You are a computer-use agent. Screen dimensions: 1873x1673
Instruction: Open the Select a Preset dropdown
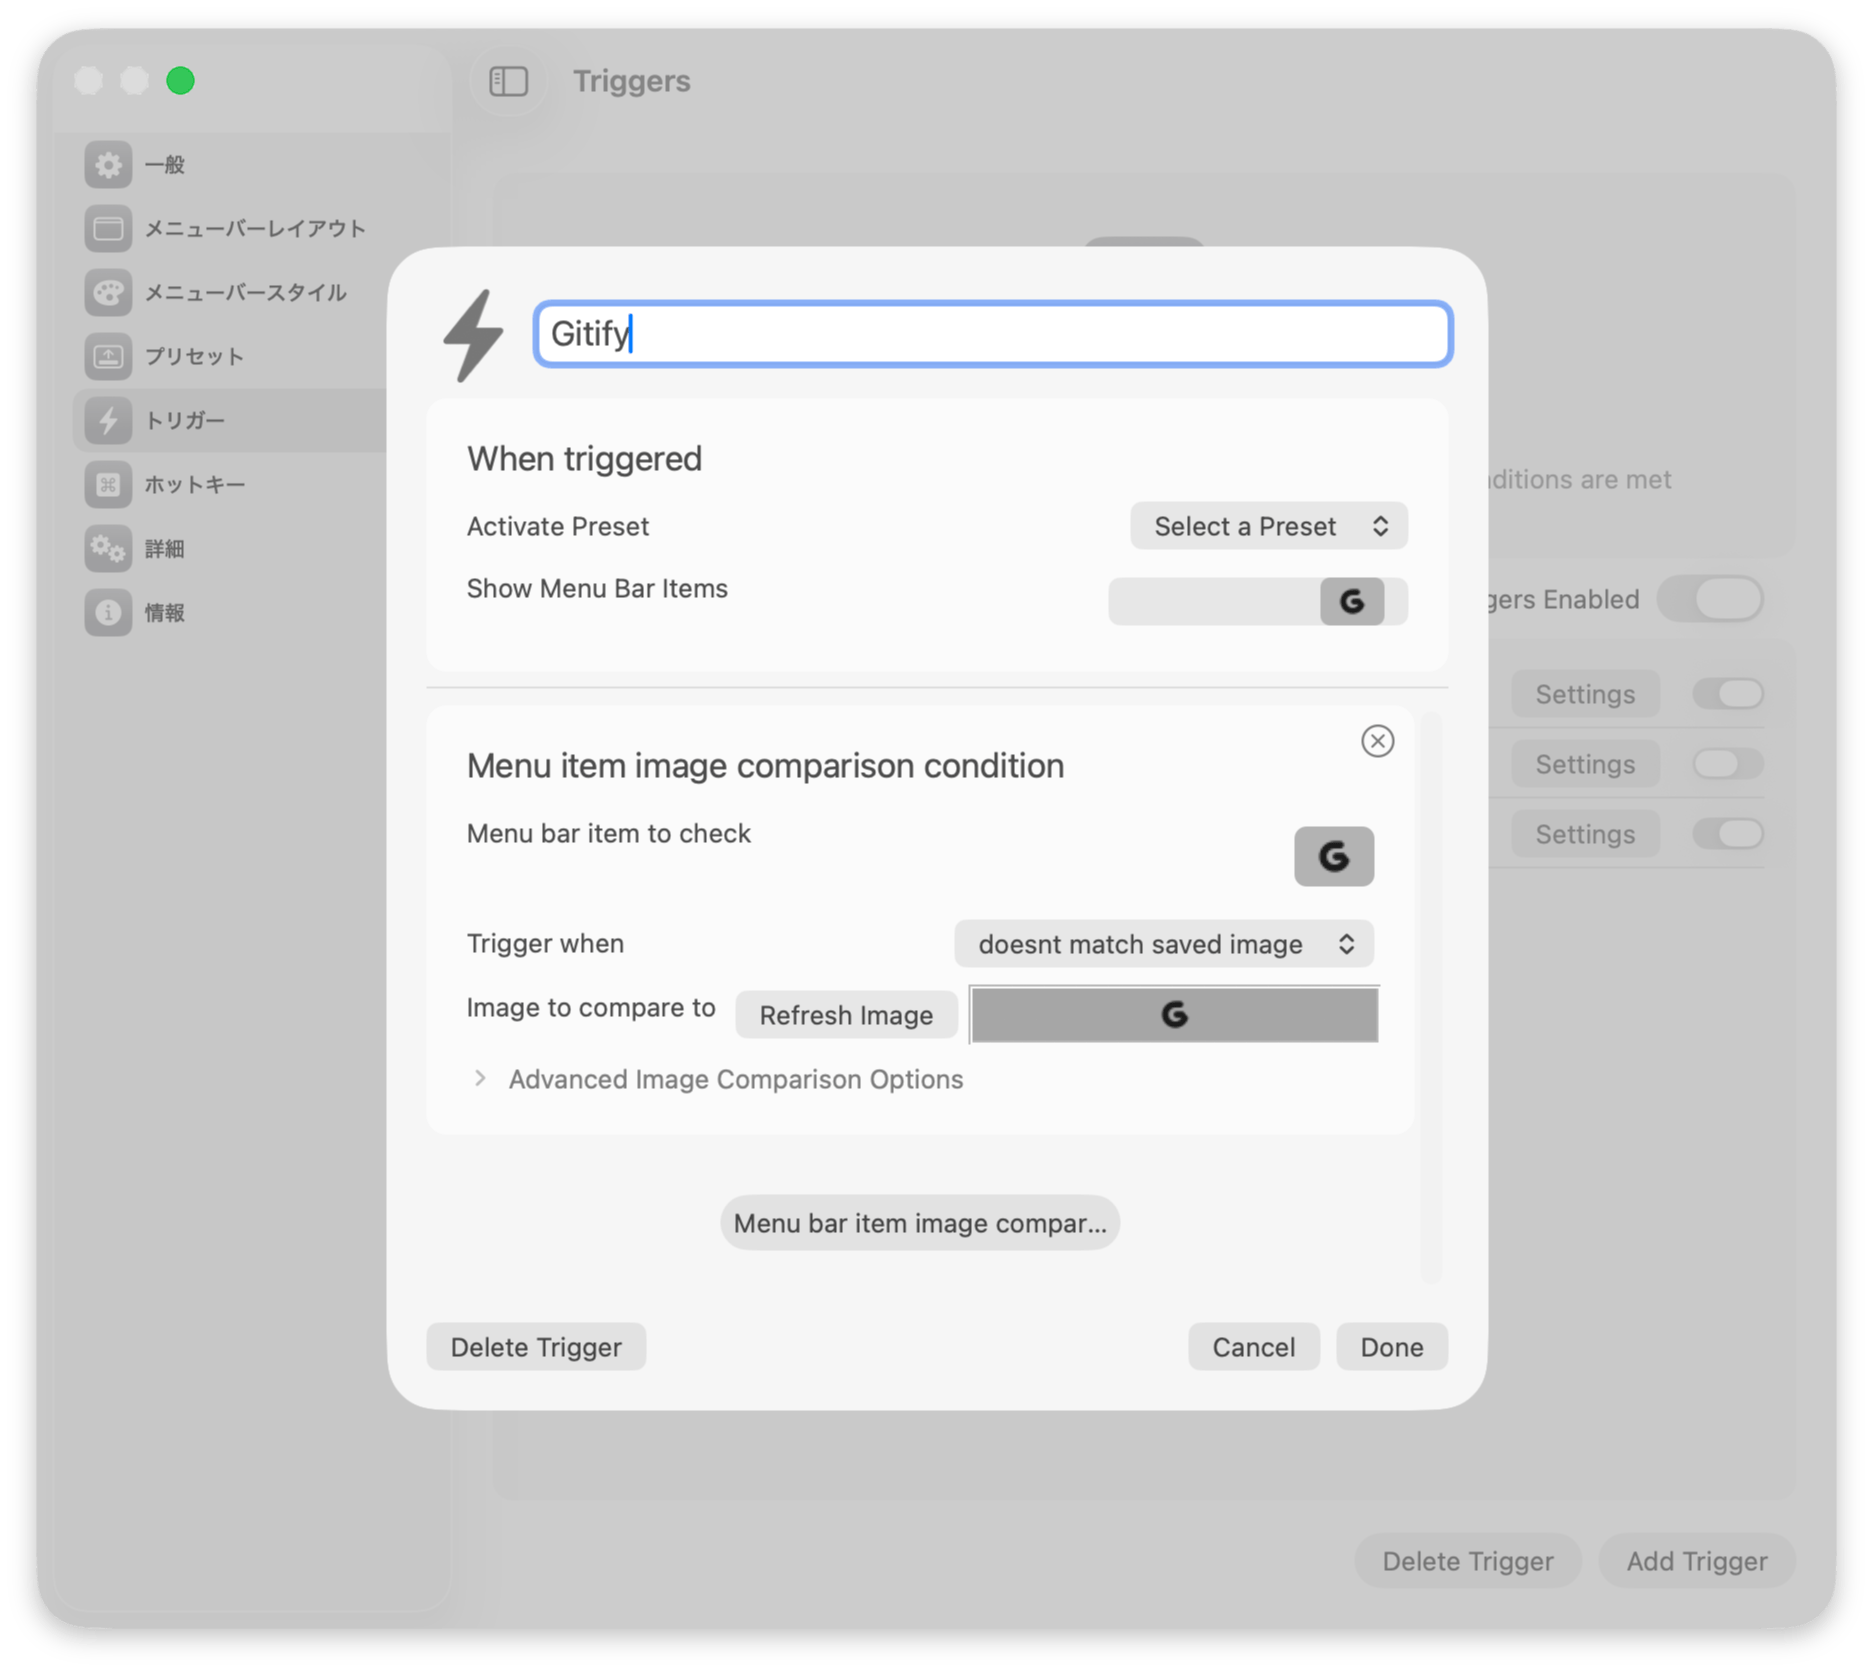click(x=1268, y=526)
